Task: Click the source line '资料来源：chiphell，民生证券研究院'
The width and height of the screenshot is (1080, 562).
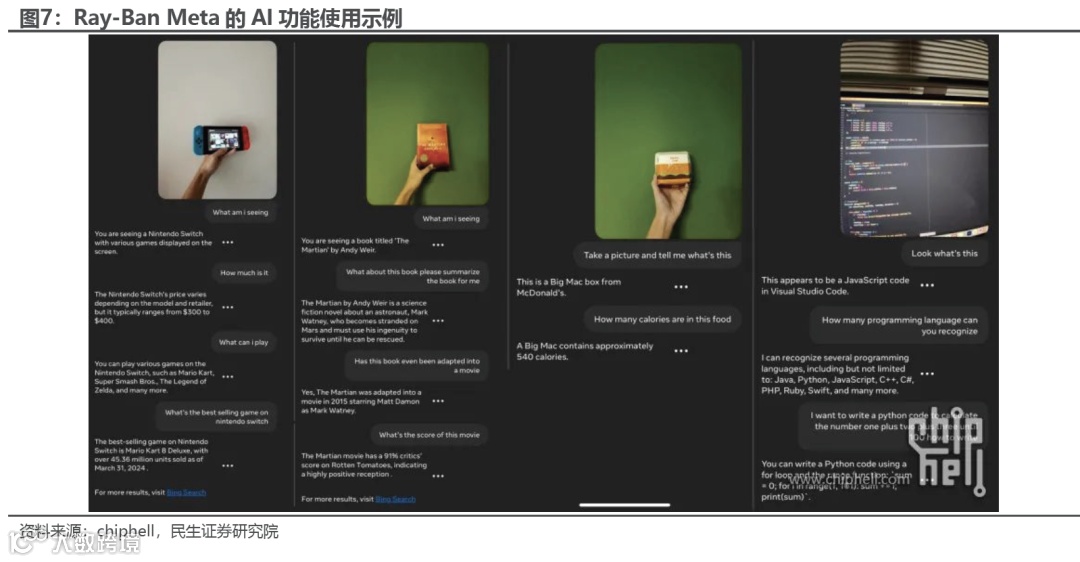Action: [x=149, y=531]
